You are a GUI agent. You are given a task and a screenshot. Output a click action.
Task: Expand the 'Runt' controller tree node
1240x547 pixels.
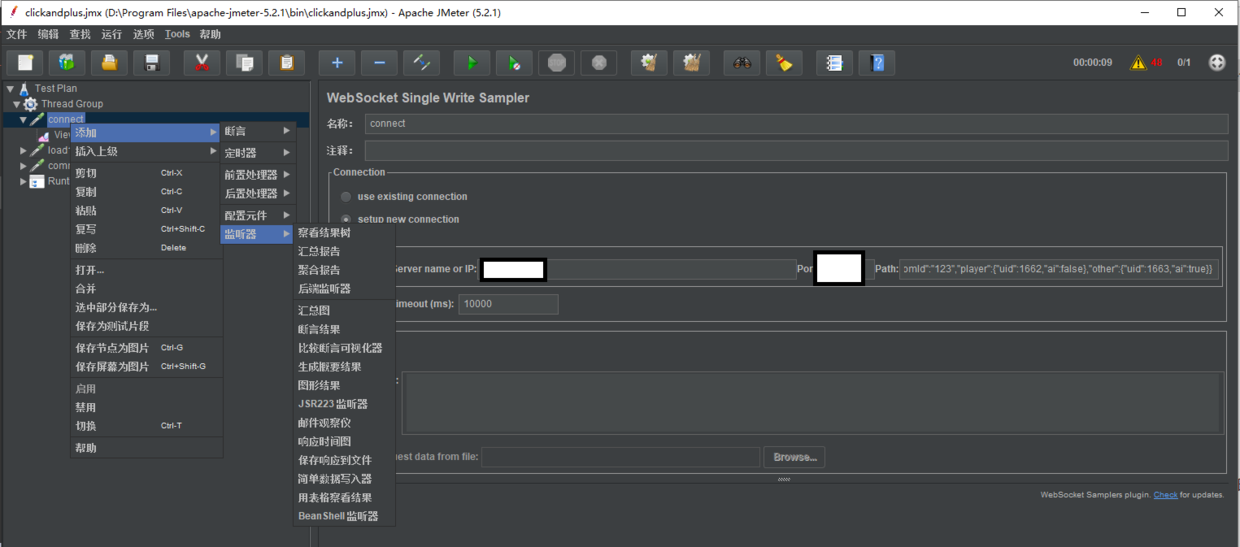[24, 181]
